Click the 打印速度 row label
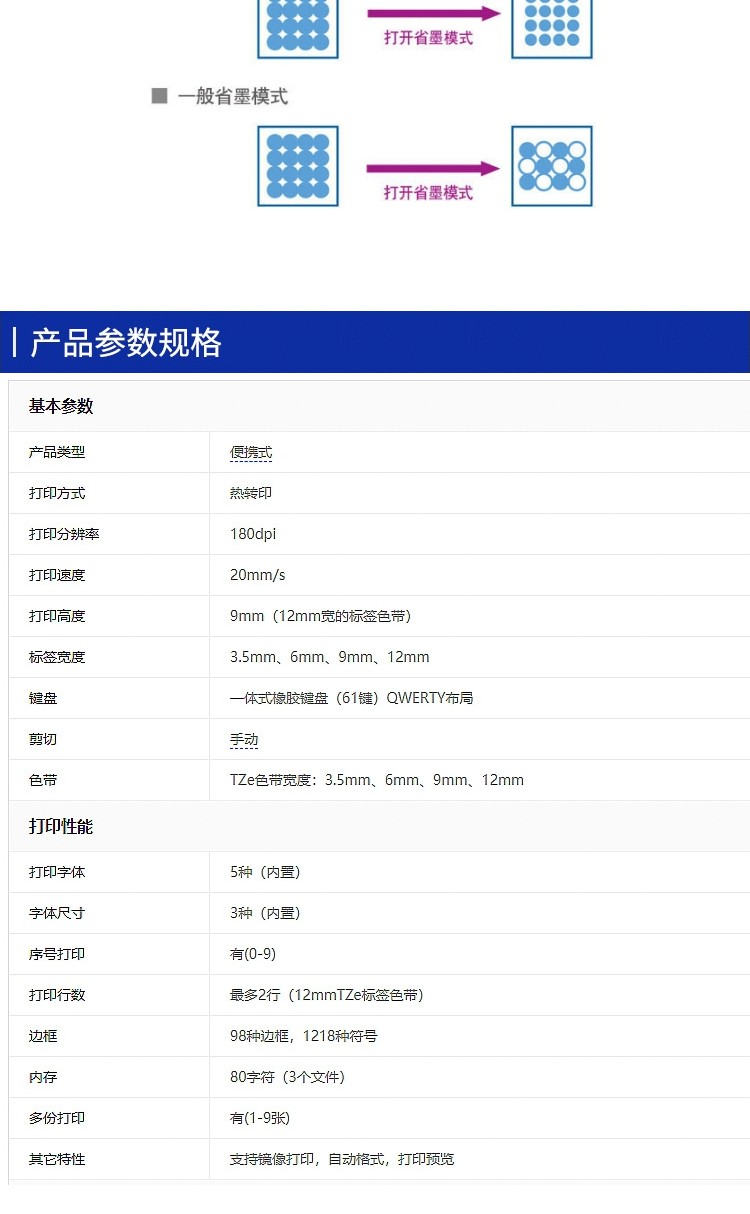This screenshot has width=750, height=1214. click(57, 575)
